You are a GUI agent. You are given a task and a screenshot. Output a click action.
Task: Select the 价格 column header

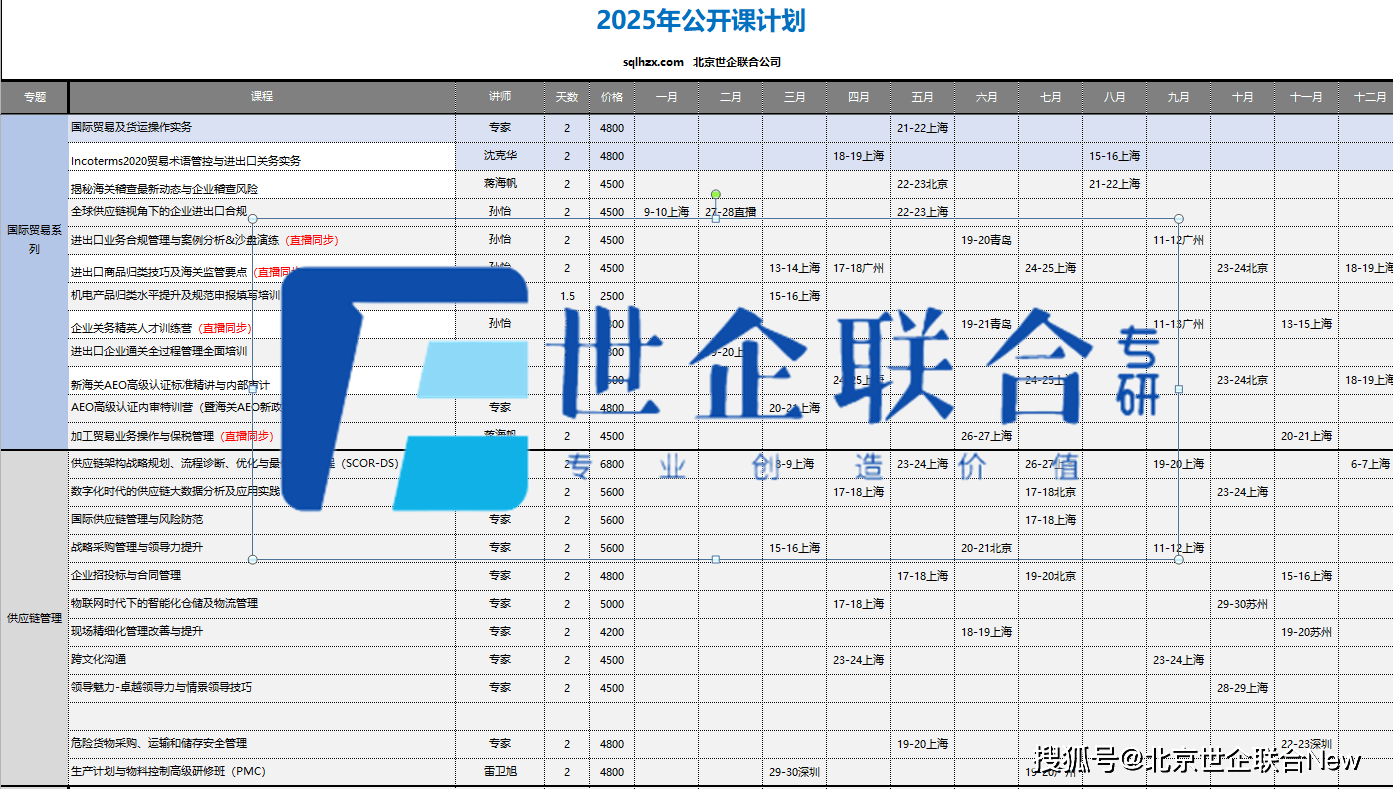(x=612, y=97)
